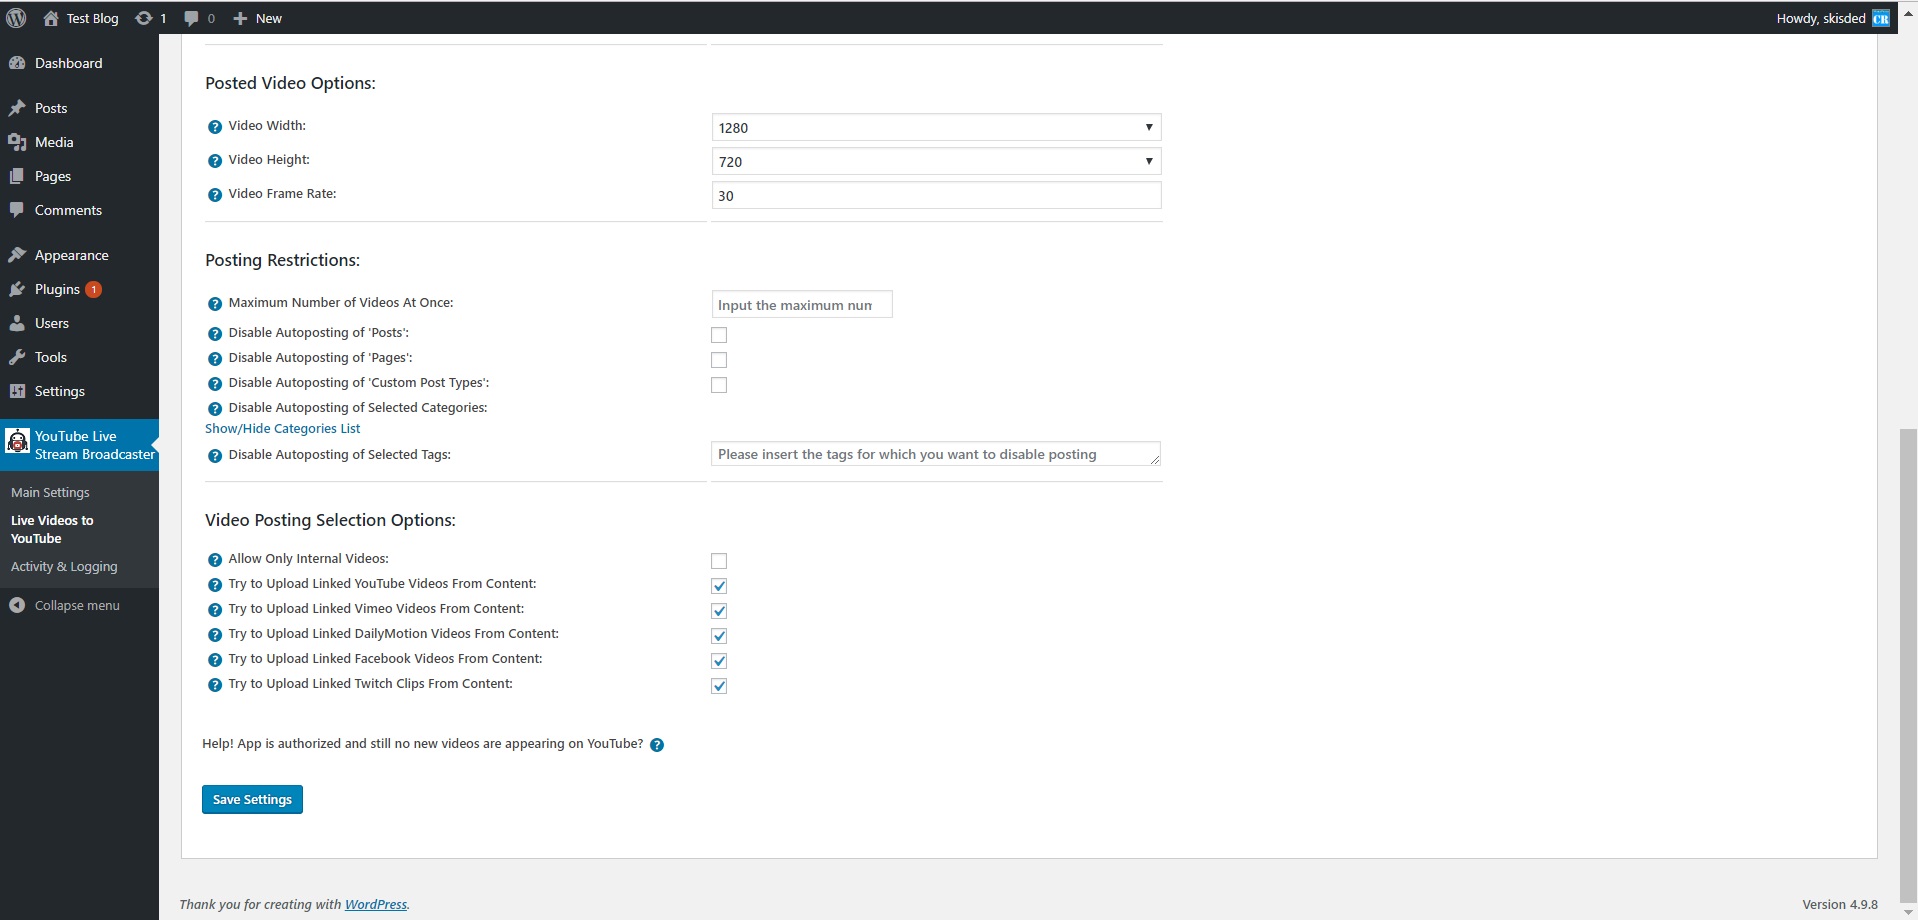The width and height of the screenshot is (1918, 920).
Task: Open Main Settings in plugin submenu
Action: (x=49, y=492)
